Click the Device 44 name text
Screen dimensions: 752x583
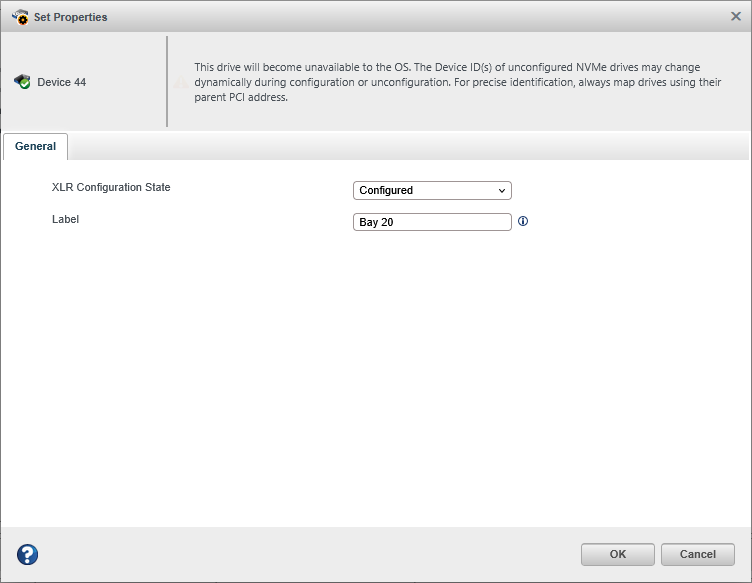(62, 82)
